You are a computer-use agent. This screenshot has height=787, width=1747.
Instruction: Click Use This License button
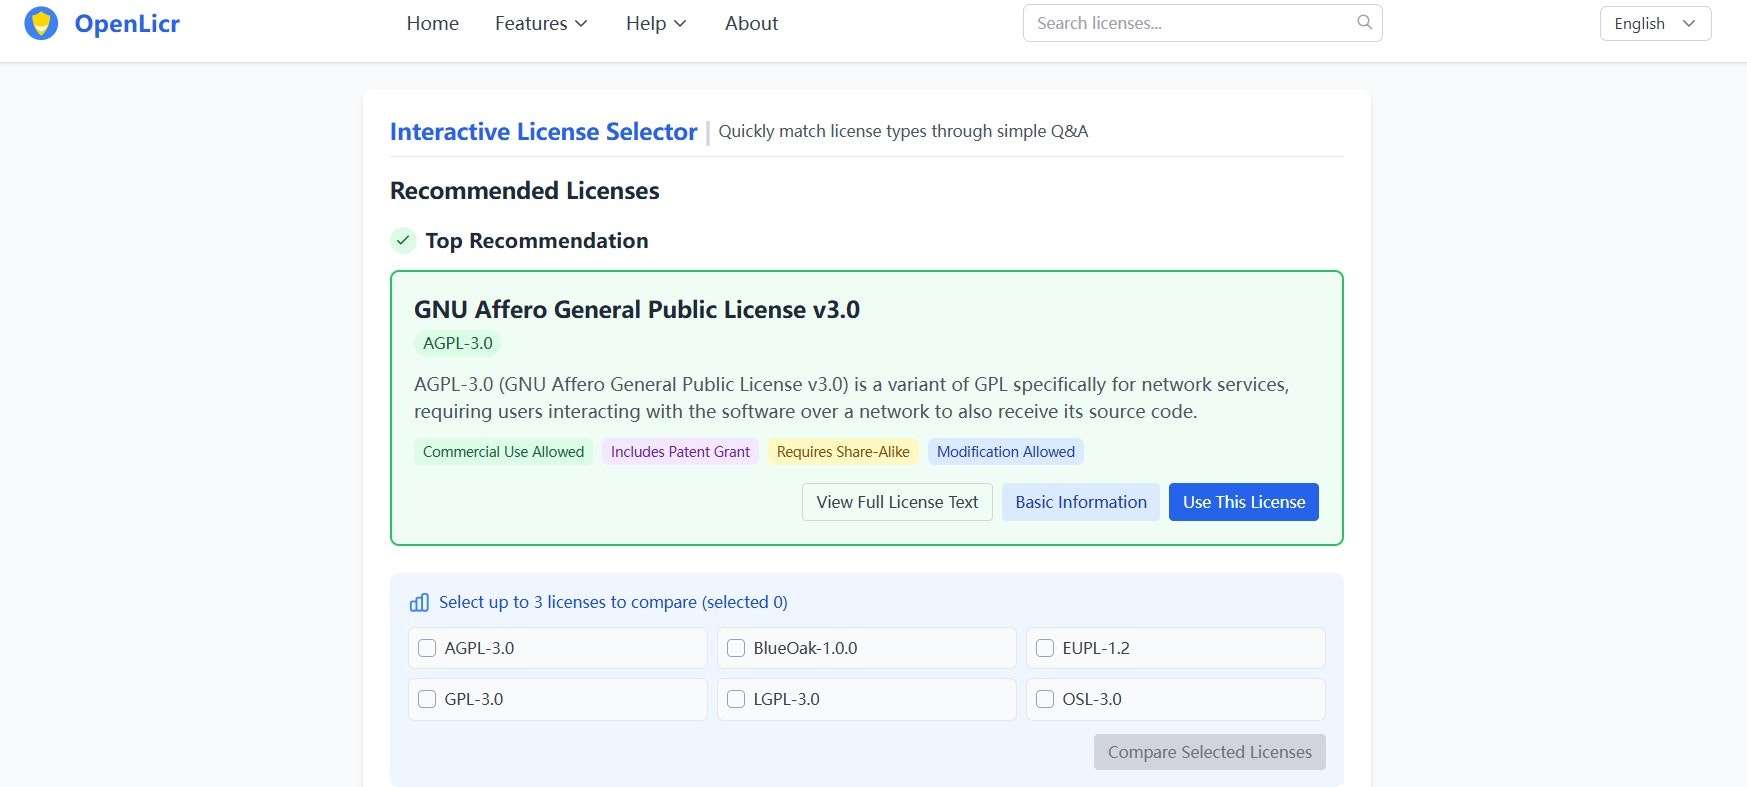(1244, 502)
